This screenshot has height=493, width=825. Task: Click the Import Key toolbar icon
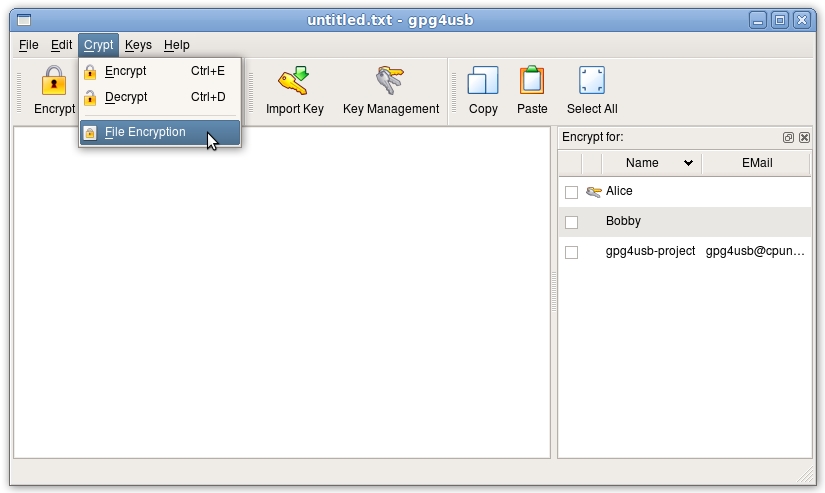coord(294,81)
